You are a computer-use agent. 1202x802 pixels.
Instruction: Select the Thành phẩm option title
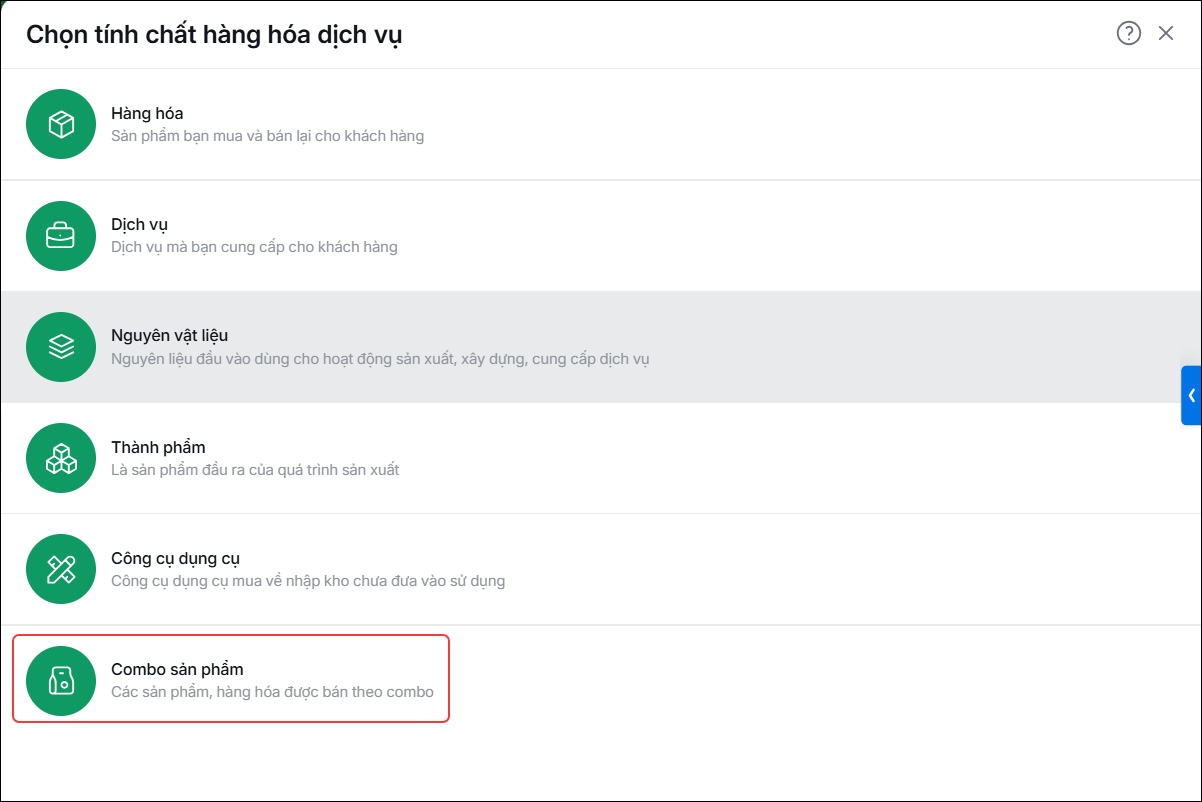[158, 447]
